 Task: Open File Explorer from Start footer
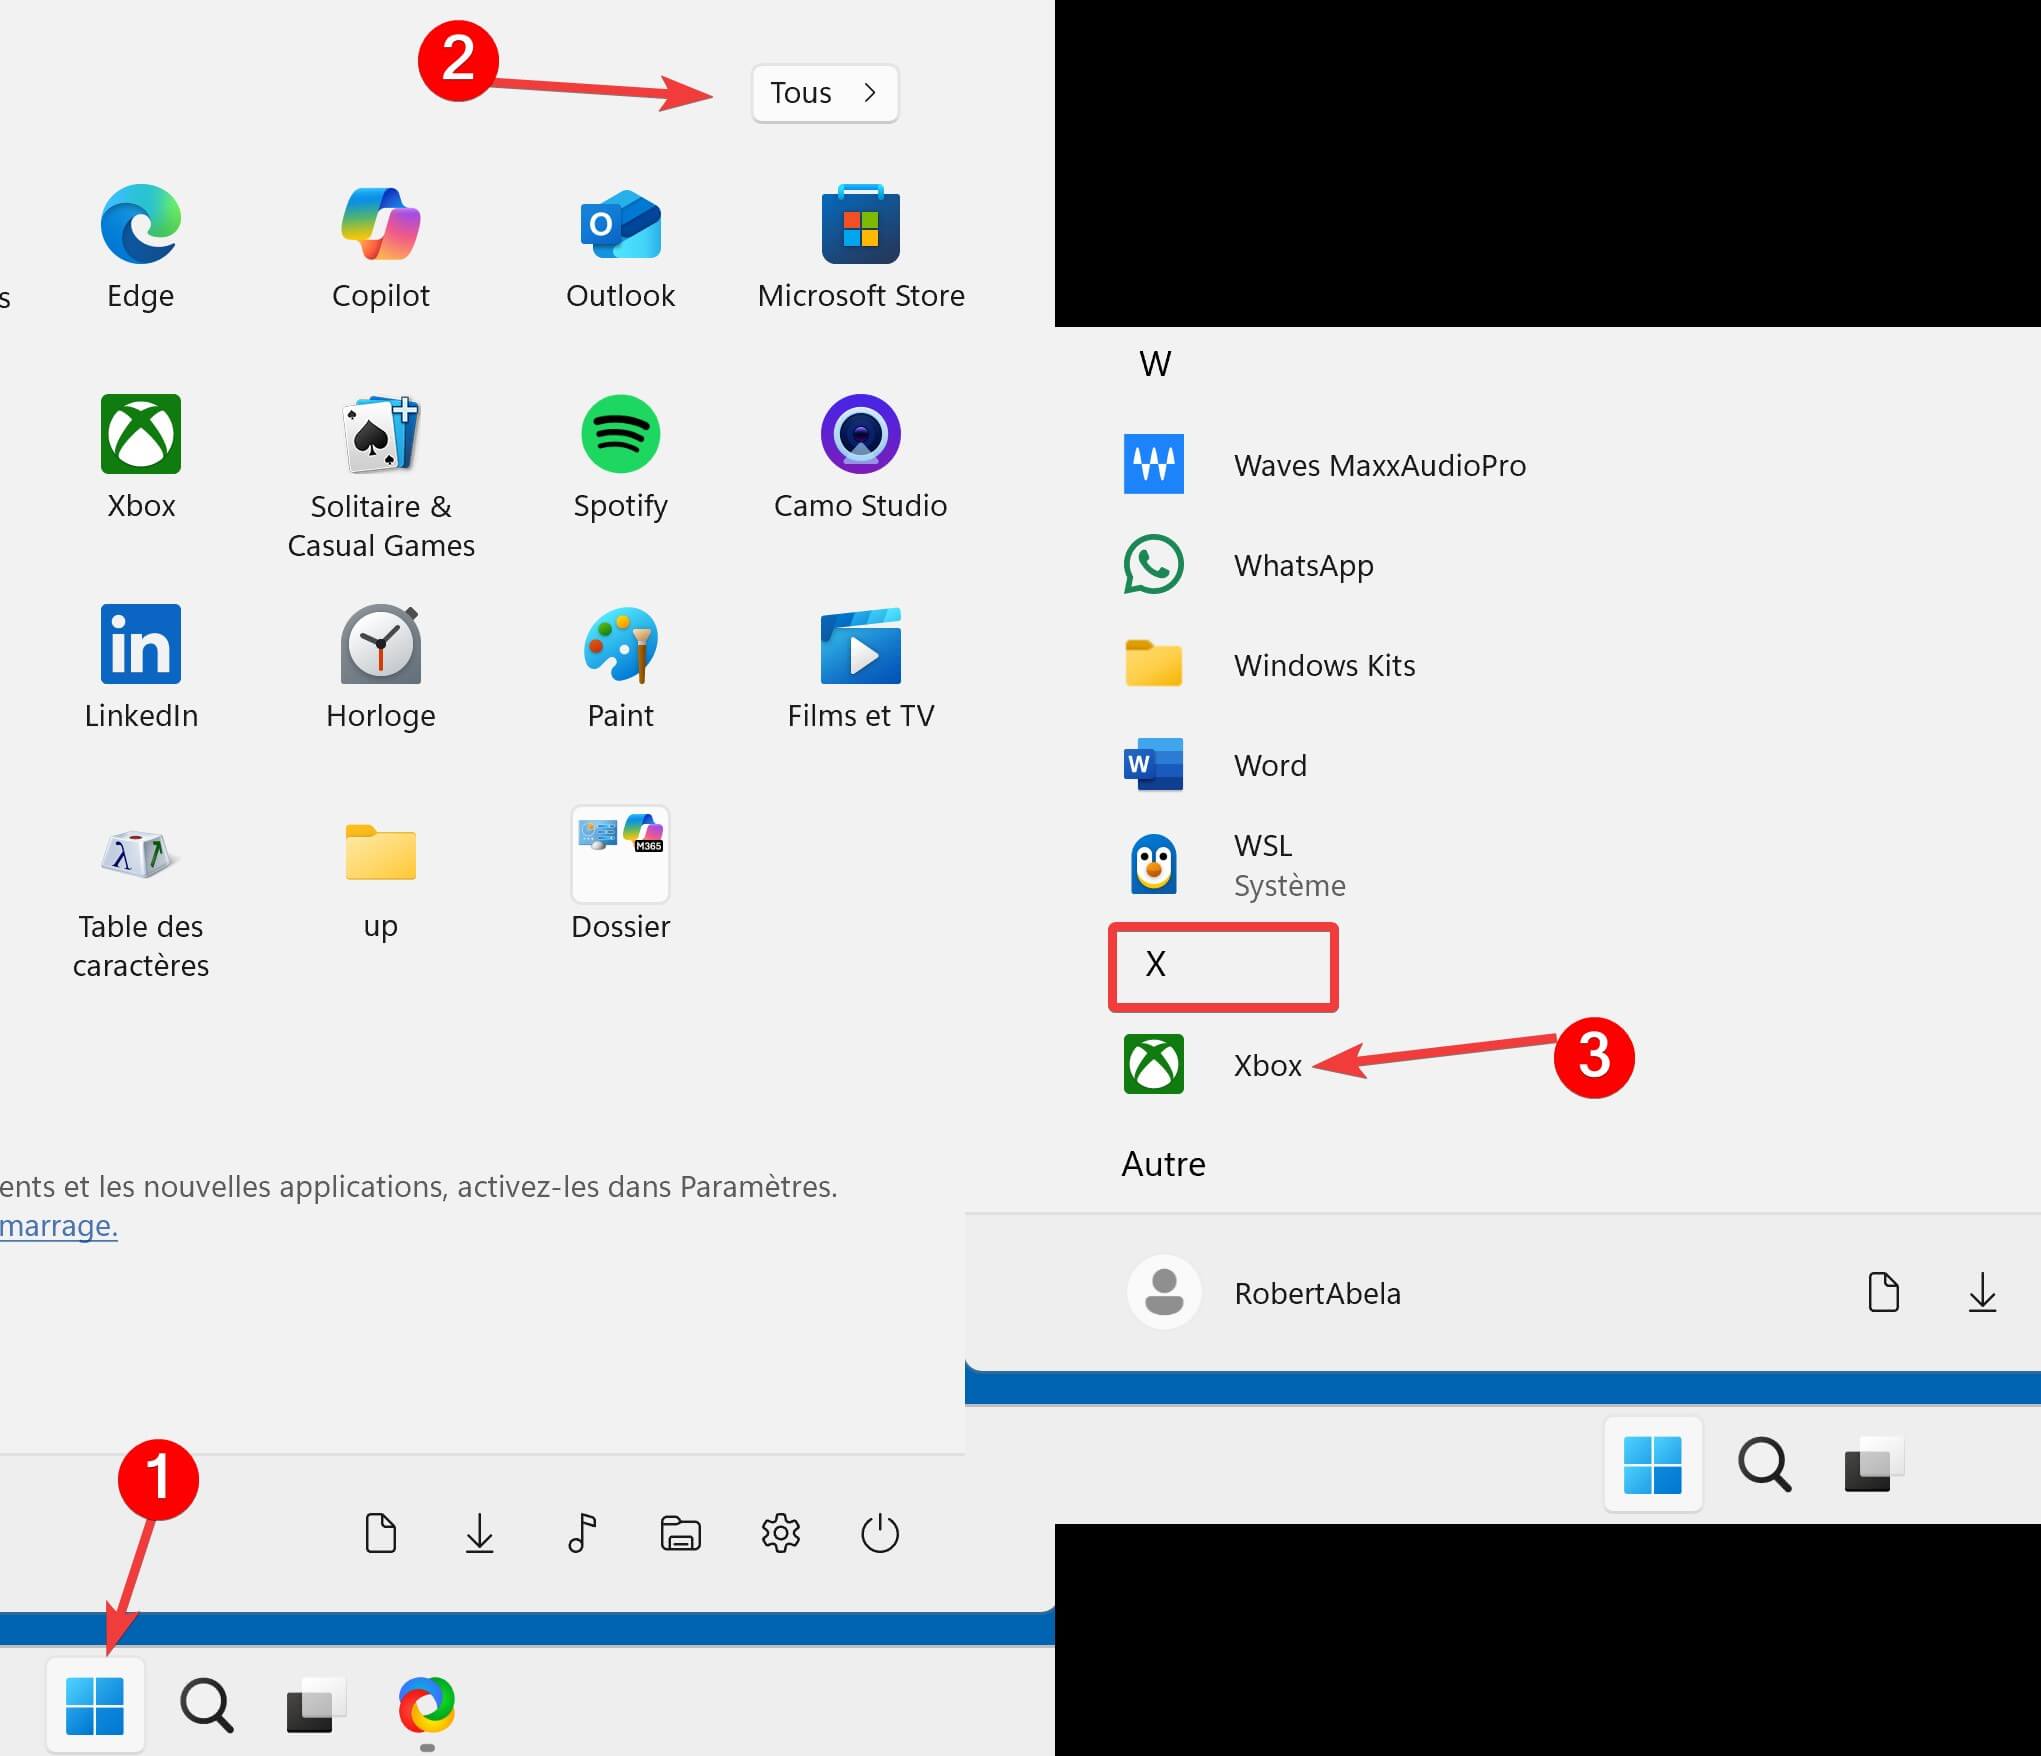[x=681, y=1533]
